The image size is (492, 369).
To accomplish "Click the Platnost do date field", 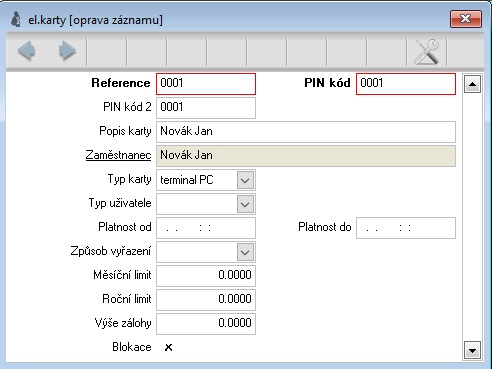I will pyautogui.click(x=406, y=228).
